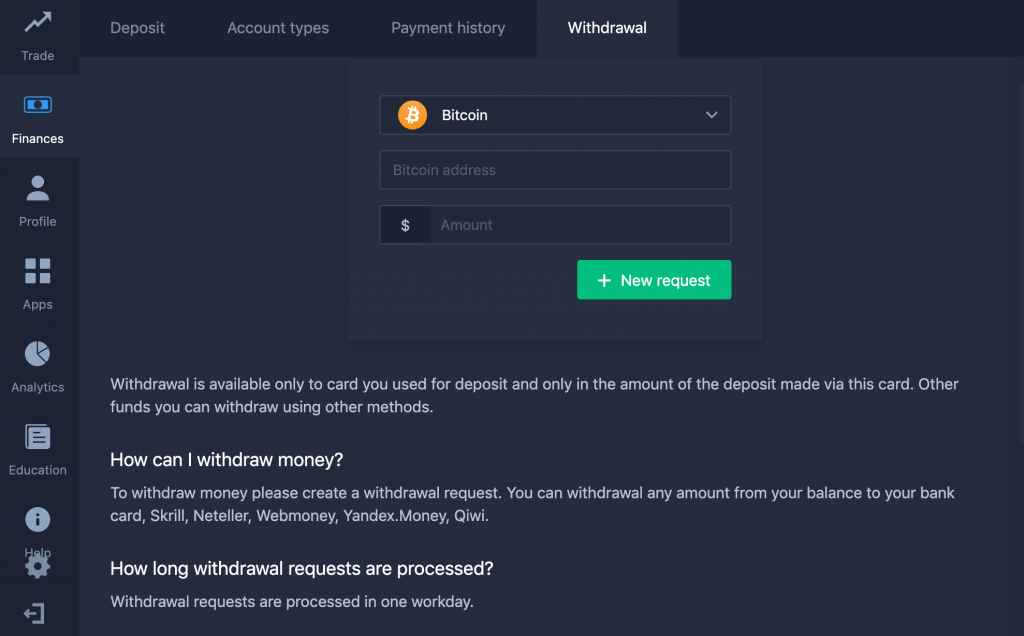Open the Education document icon
Image resolution: width=1024 pixels, height=636 pixels.
[38, 437]
